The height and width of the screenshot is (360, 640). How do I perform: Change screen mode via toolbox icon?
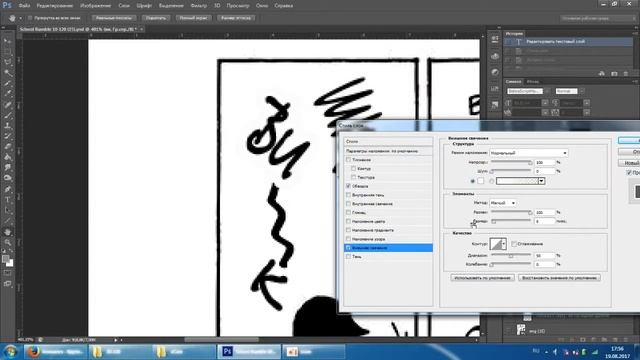click(x=7, y=284)
